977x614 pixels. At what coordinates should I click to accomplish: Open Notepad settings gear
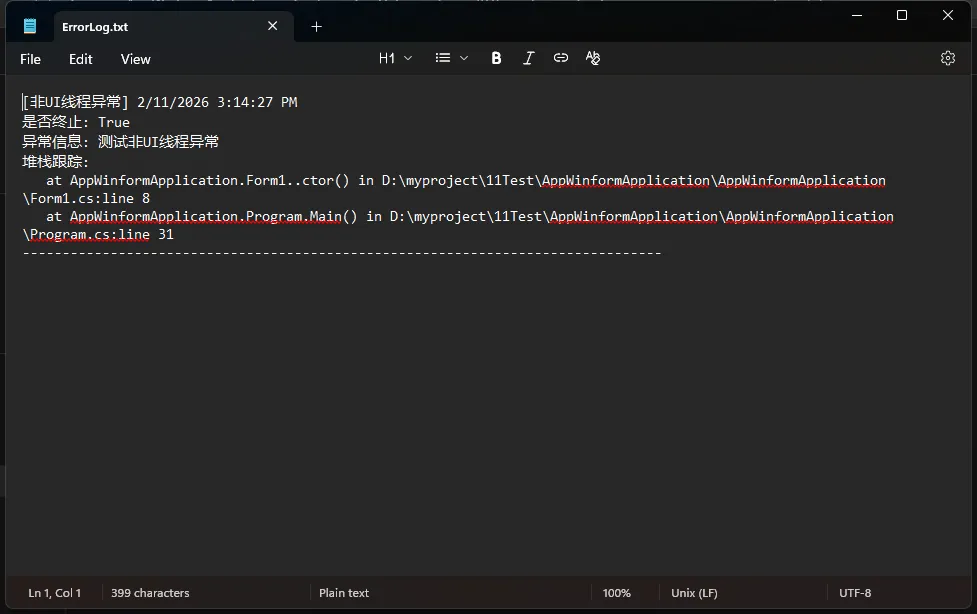click(948, 58)
